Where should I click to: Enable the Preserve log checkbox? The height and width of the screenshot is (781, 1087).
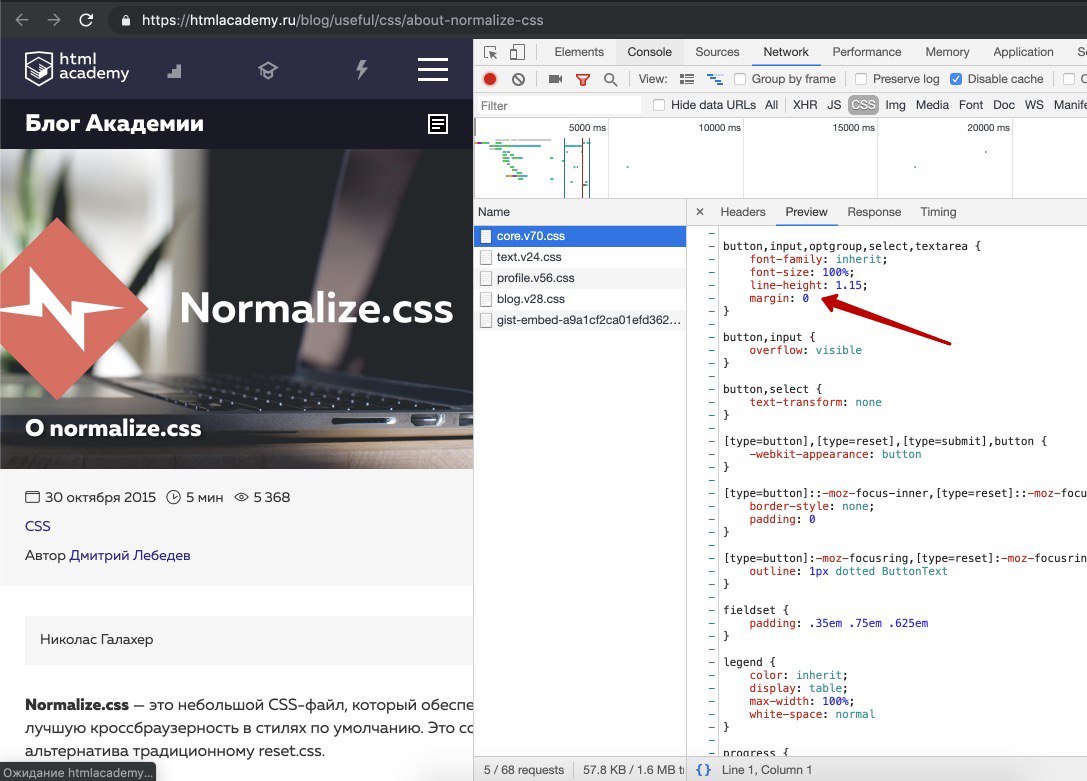click(861, 79)
